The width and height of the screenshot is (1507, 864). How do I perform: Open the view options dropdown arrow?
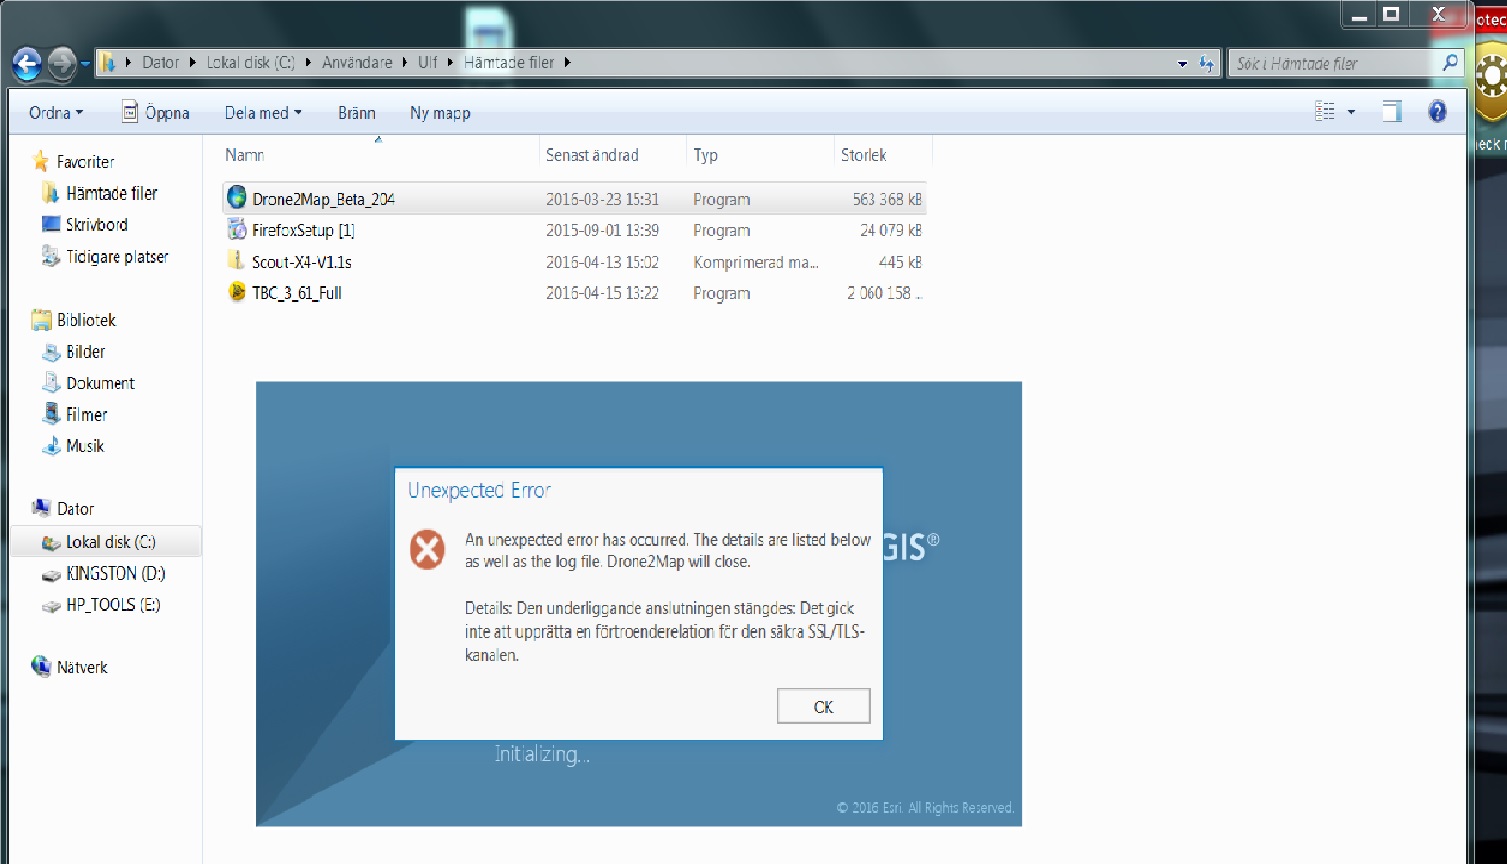tap(1351, 112)
